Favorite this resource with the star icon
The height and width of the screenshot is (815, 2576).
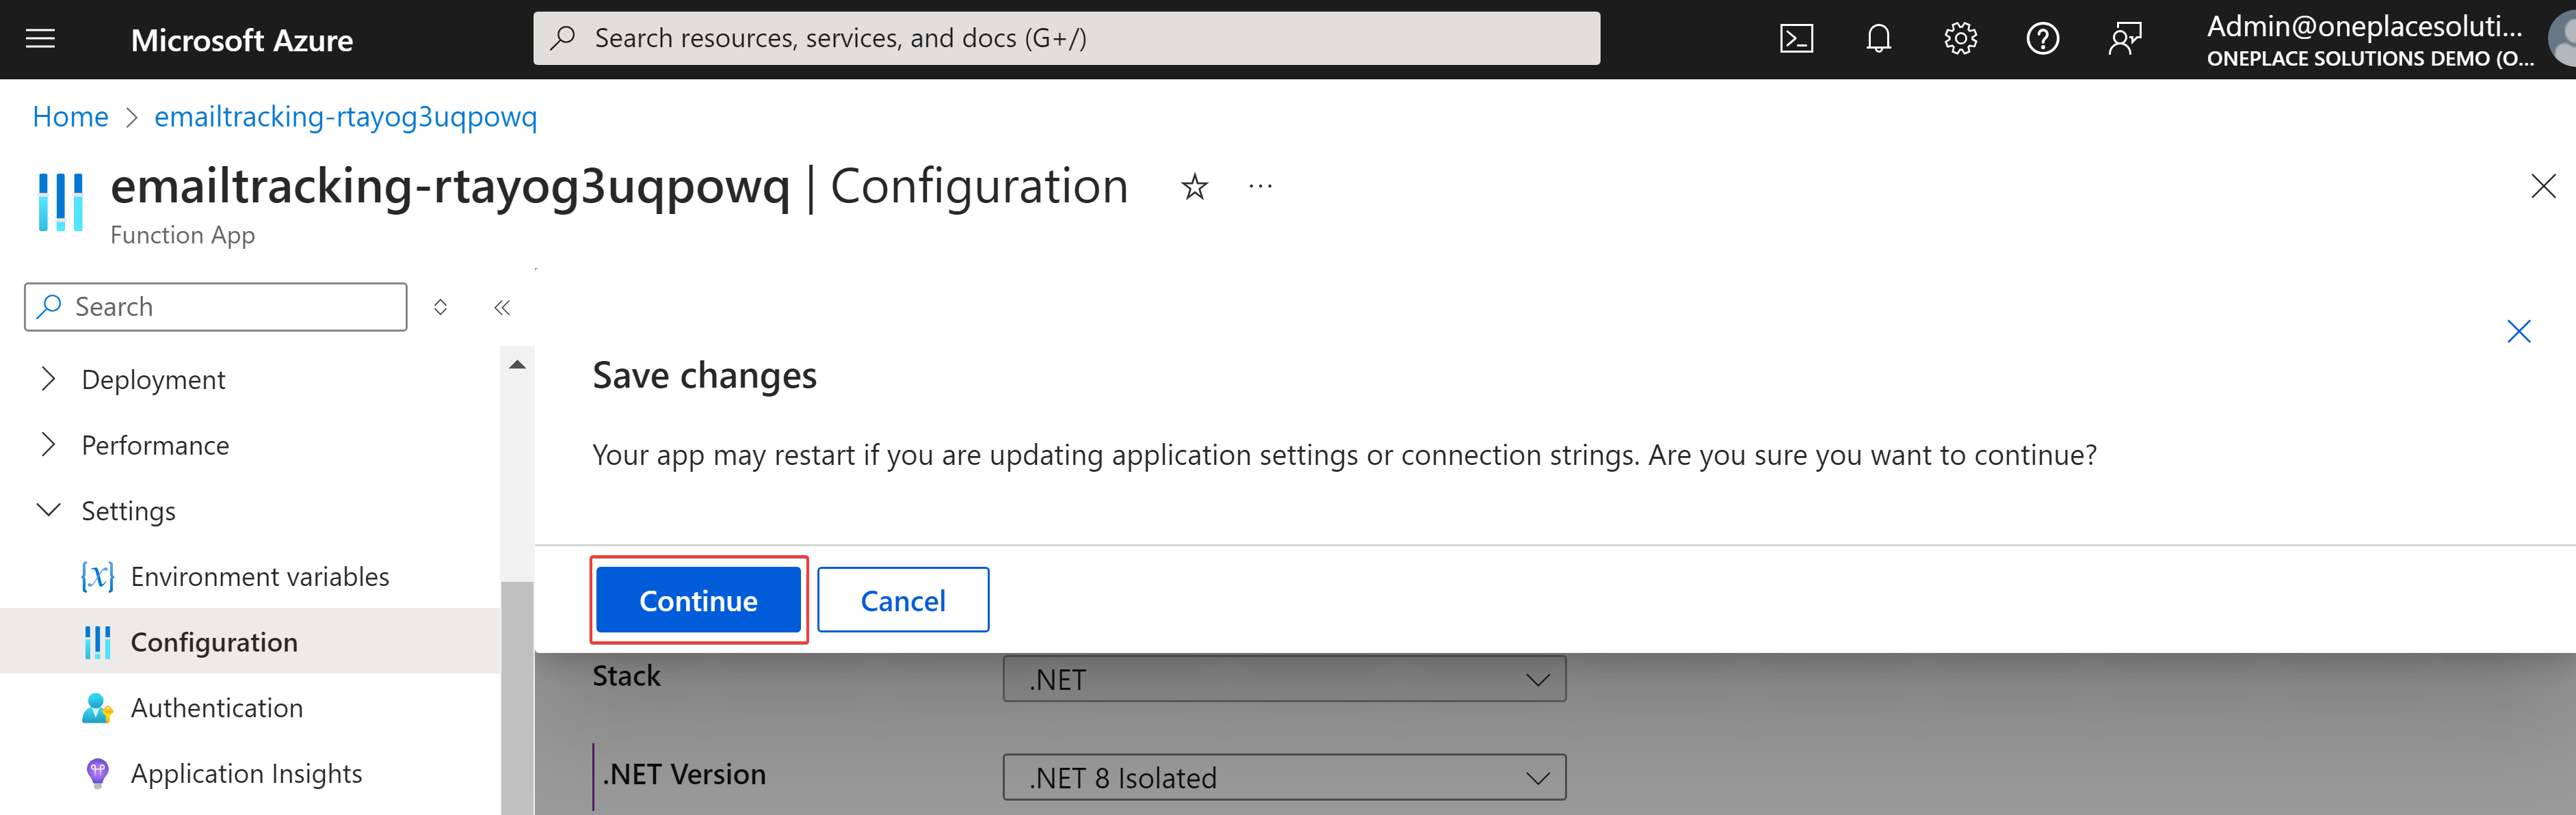[1194, 187]
